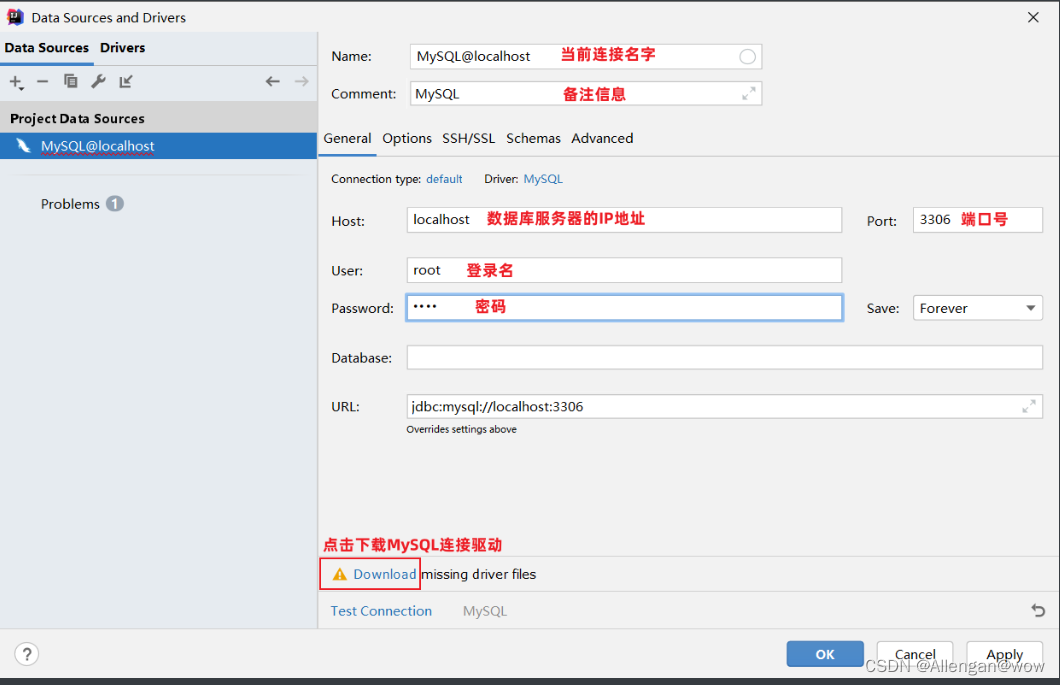The image size is (1060, 685).
Task: Click the revert changes arrow icon
Action: click(1038, 611)
